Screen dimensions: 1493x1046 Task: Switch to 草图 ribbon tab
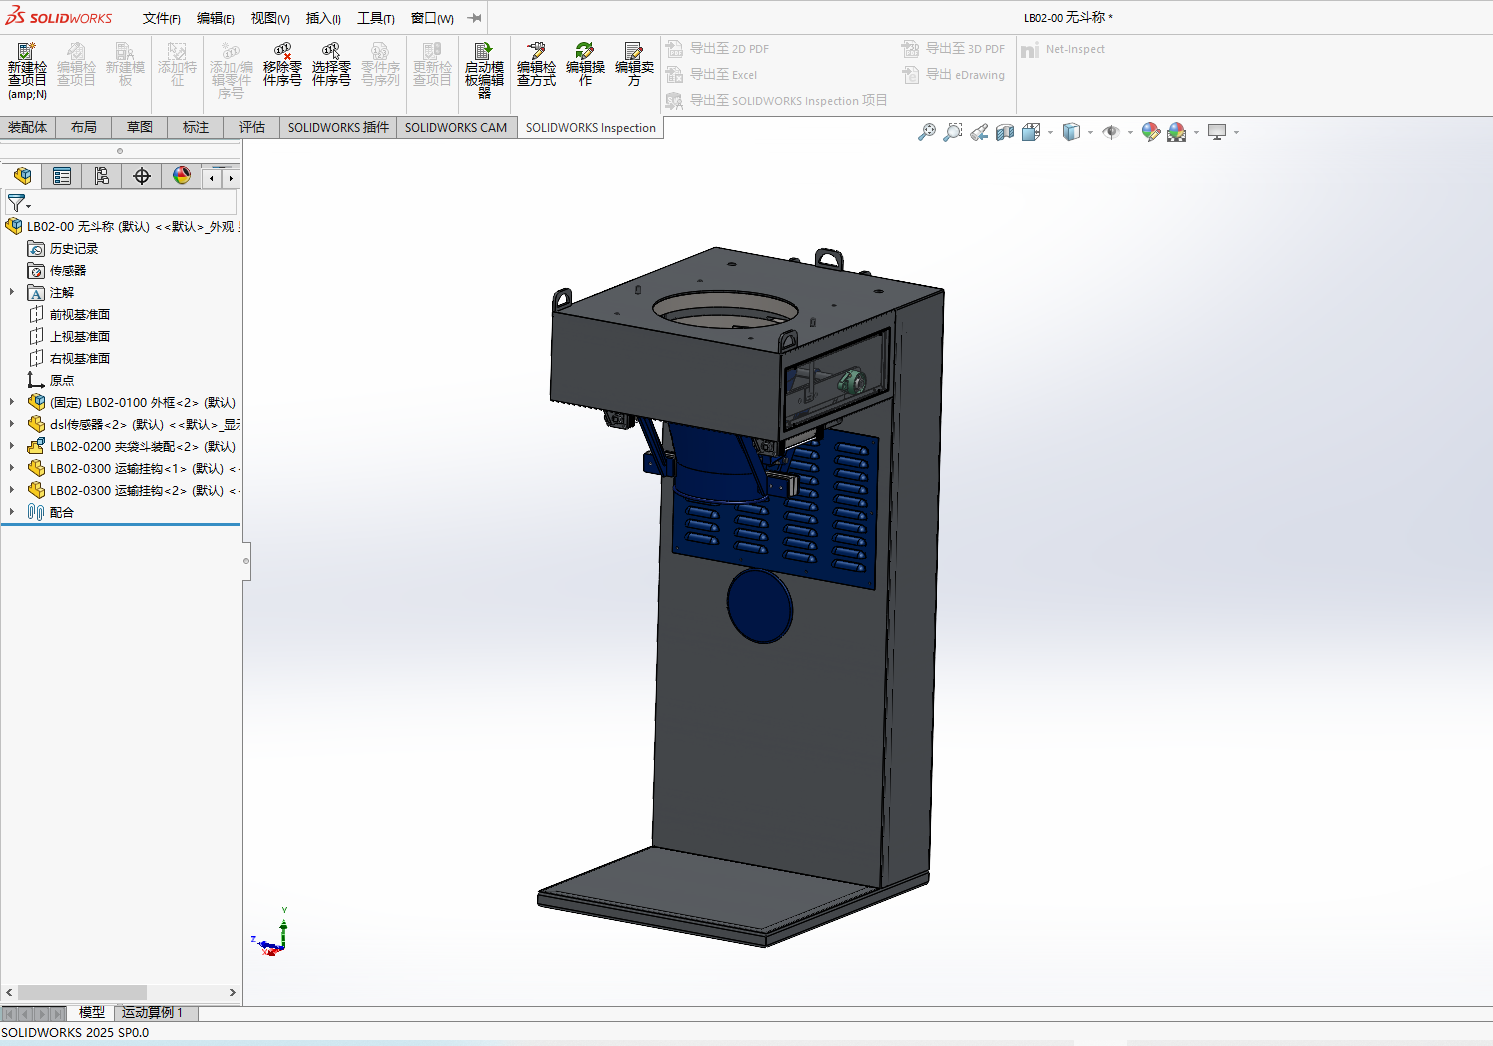[x=140, y=127]
